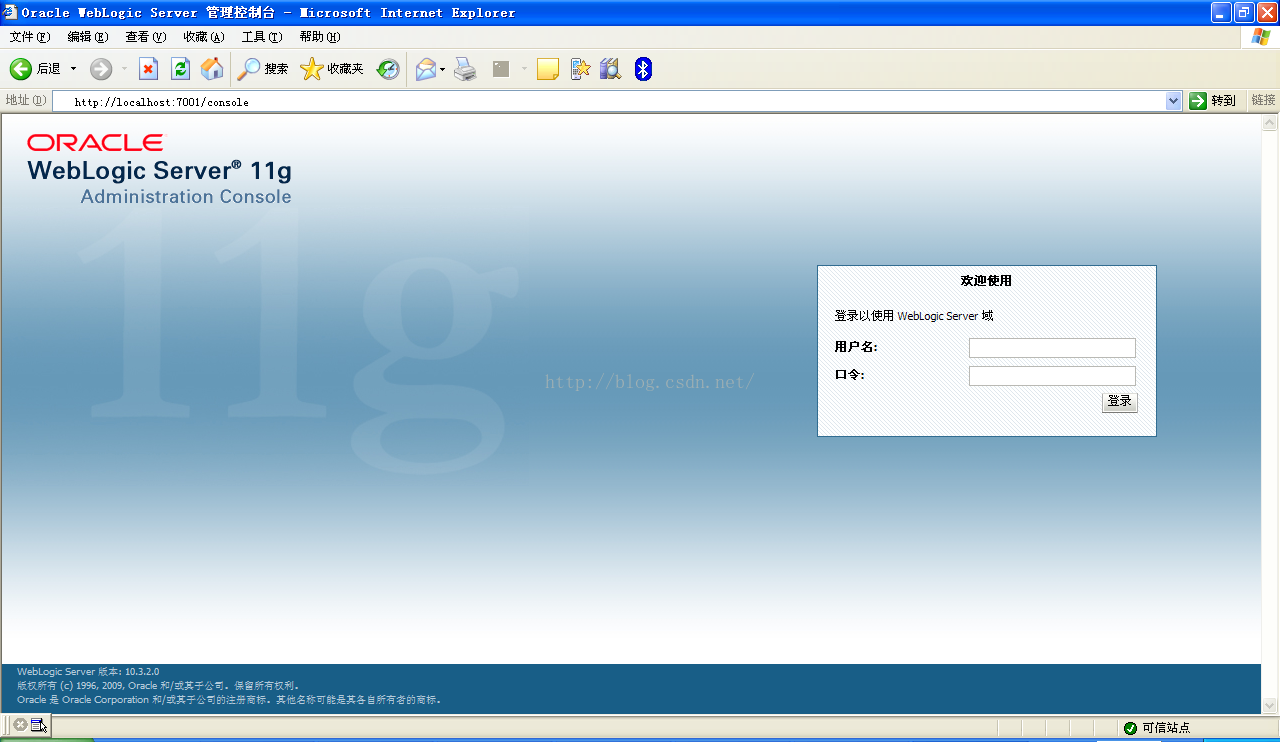Click the 登录 (login) button
Image resolution: width=1280 pixels, height=742 pixels.
click(x=1120, y=402)
